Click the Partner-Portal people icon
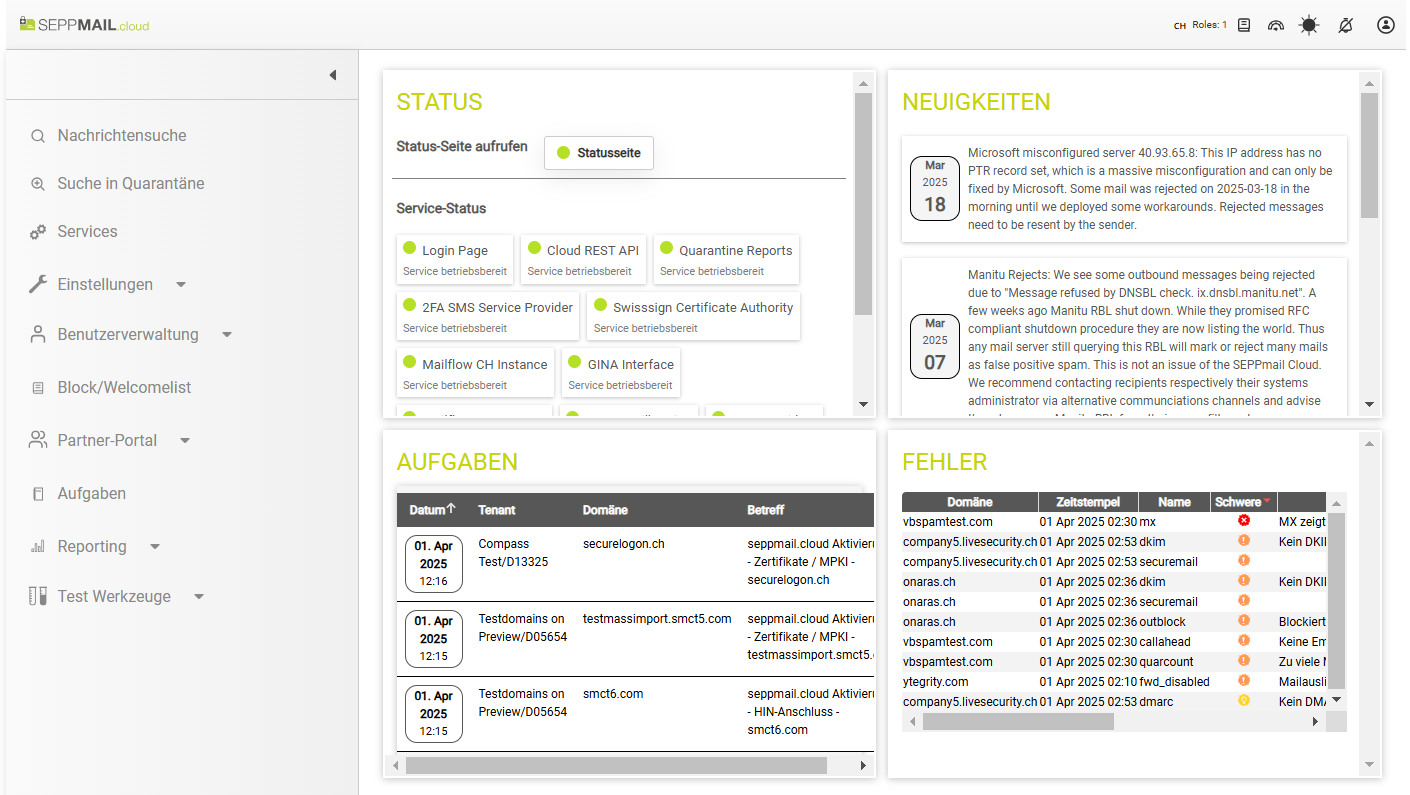Viewport: 1410px width, 795px height. [x=38, y=440]
